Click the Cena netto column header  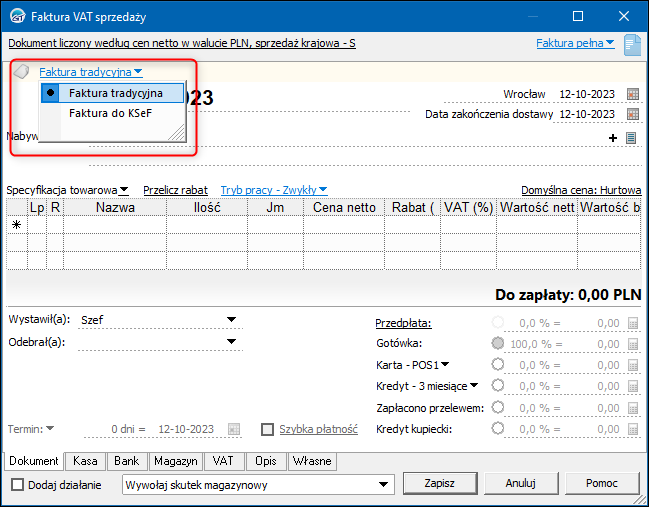(x=344, y=207)
